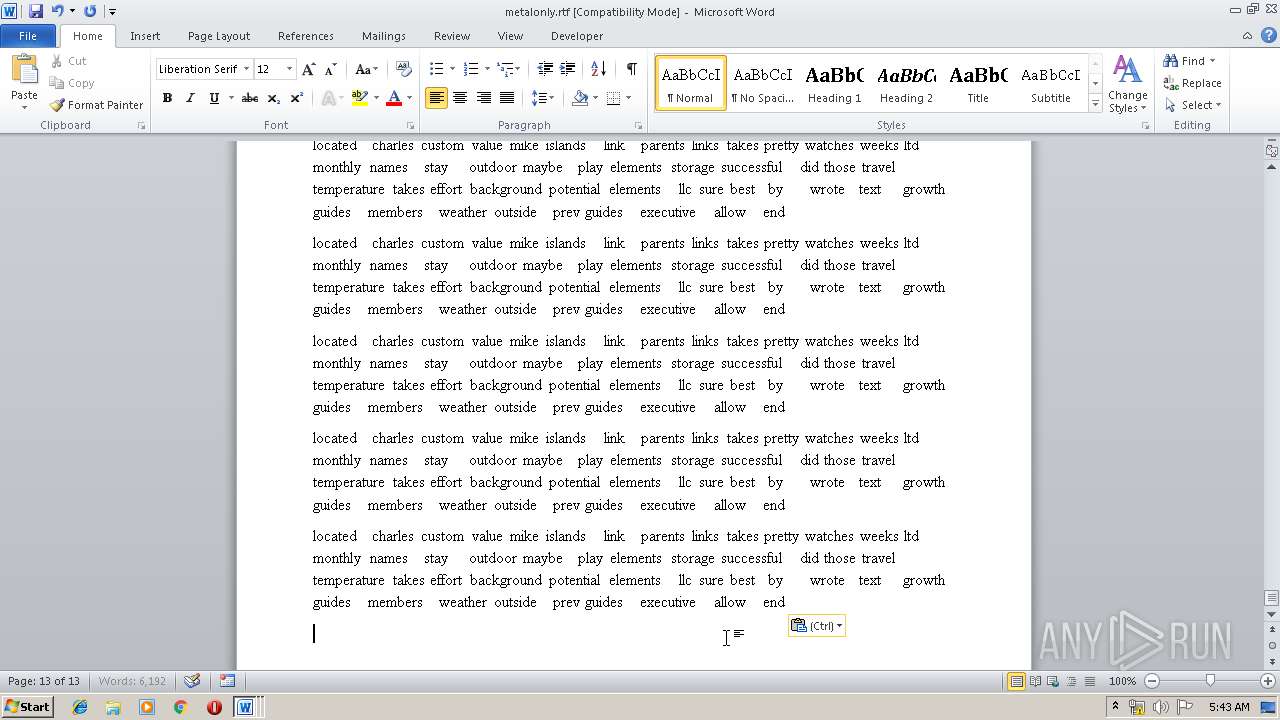Image resolution: width=1280 pixels, height=720 pixels.
Task: Open the font size dropdown
Action: tap(290, 69)
